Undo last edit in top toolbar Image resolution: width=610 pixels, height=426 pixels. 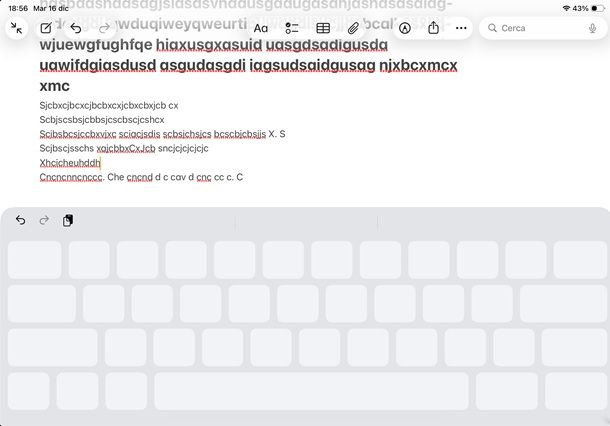[76, 28]
